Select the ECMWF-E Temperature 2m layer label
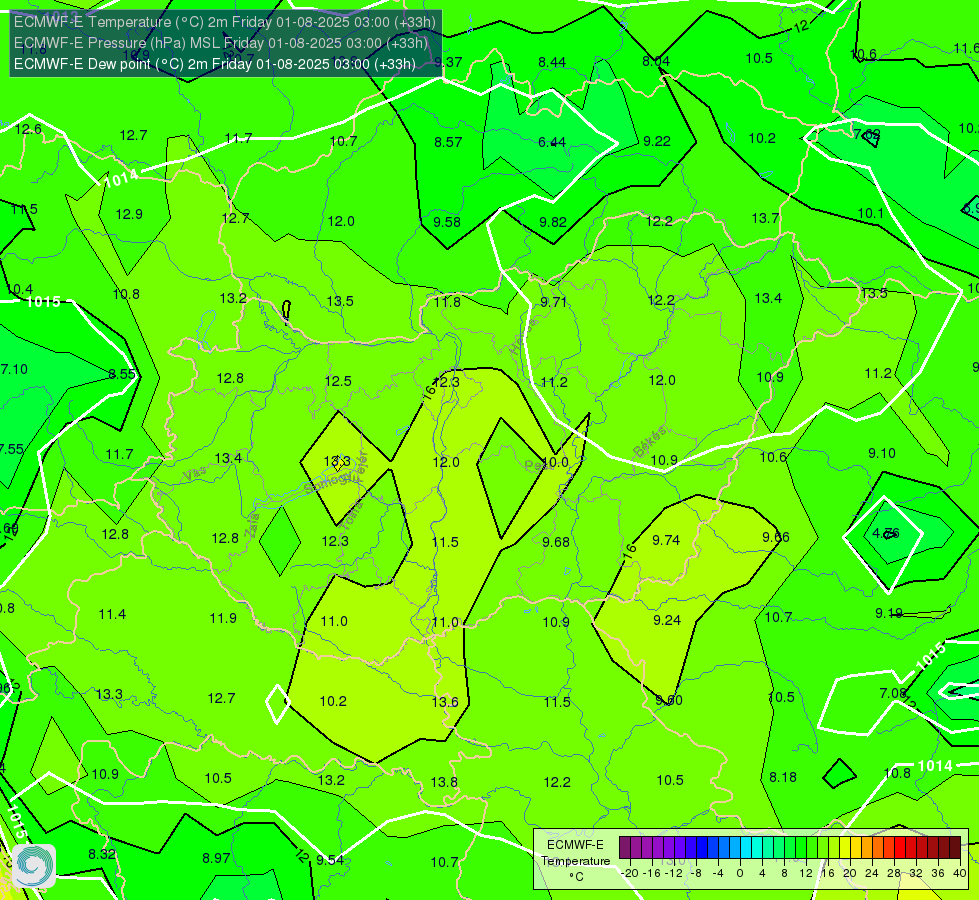Screen dimensions: 979x900 click(224, 22)
